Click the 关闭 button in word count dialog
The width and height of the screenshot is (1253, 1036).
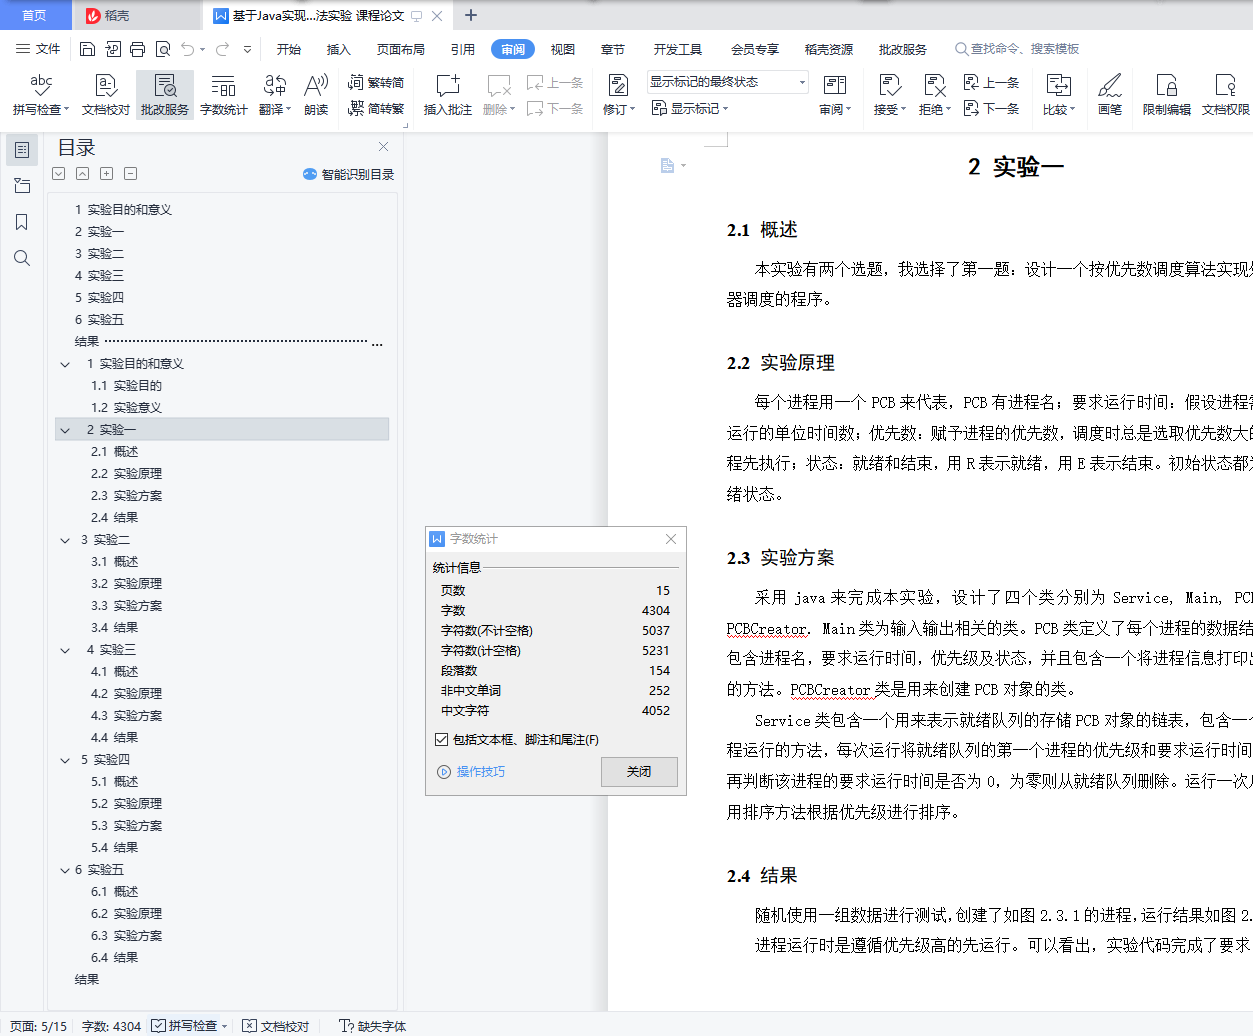click(639, 772)
